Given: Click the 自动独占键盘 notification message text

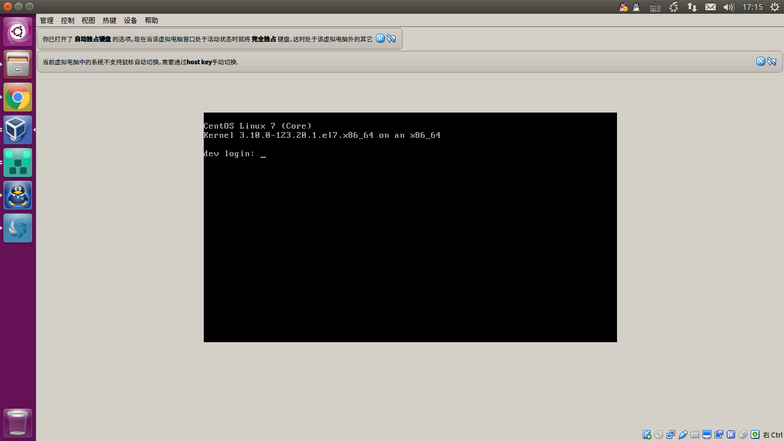Looking at the screenshot, I should [207, 39].
